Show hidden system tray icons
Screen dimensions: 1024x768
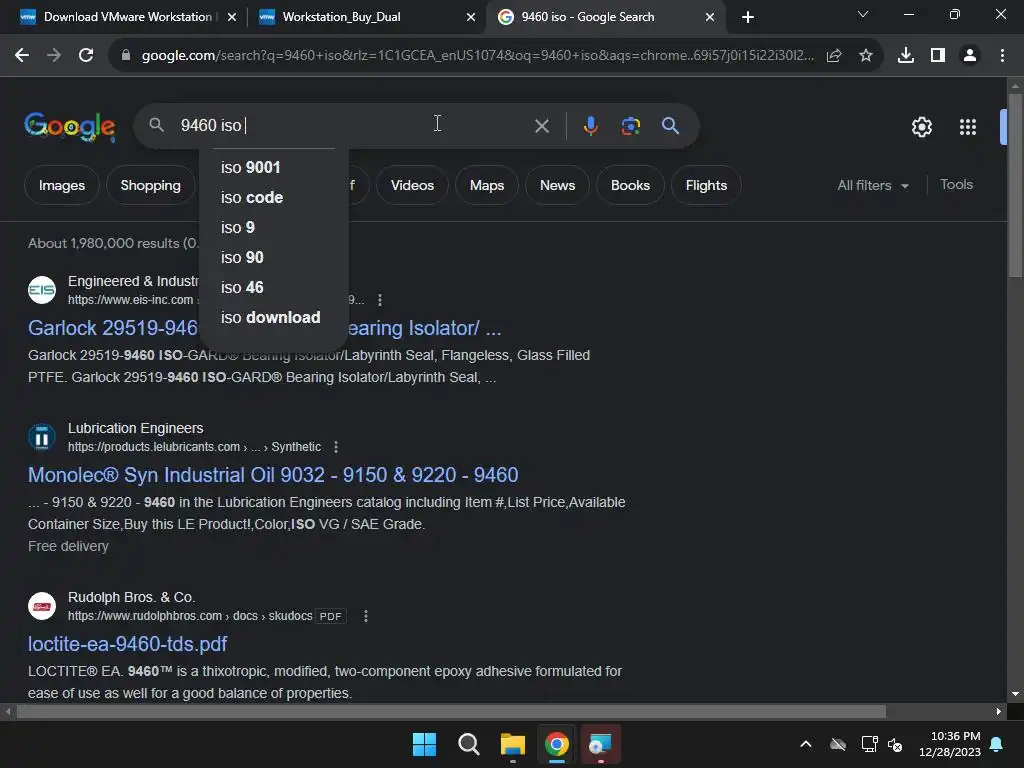click(x=806, y=744)
